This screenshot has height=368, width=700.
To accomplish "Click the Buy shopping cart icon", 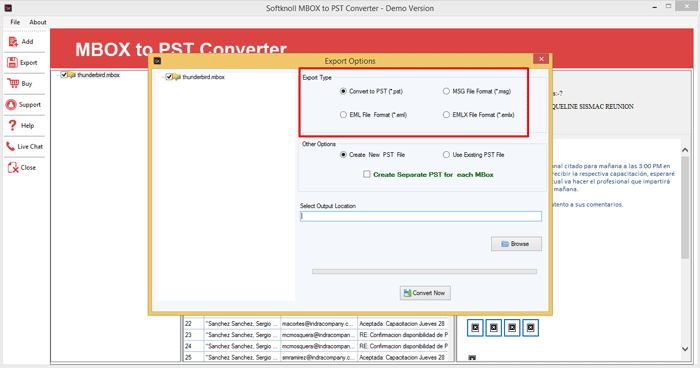I will (13, 84).
